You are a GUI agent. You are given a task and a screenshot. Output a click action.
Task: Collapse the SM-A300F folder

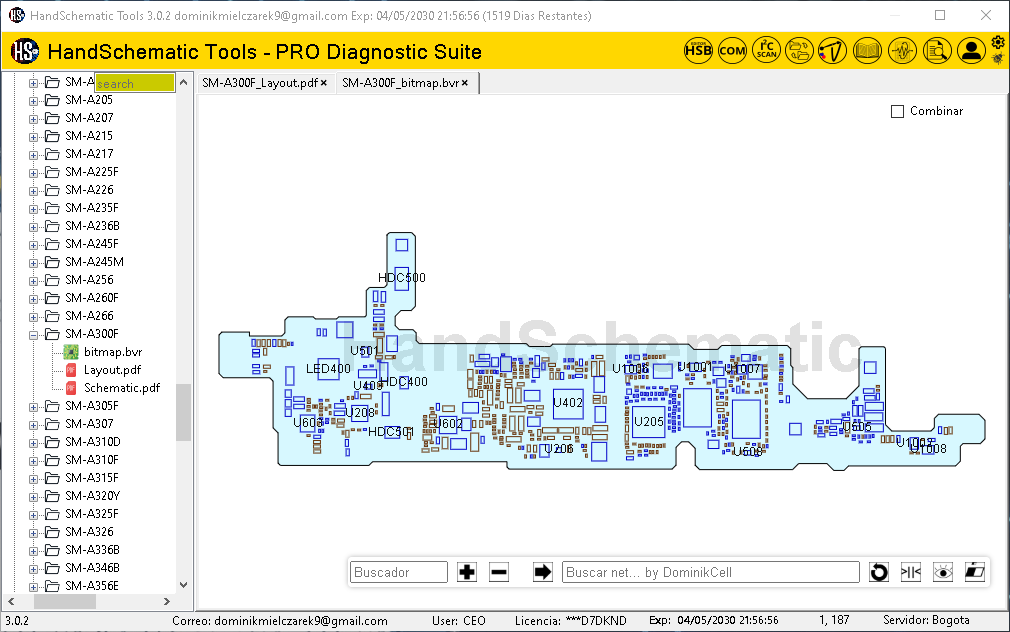tap(33, 335)
